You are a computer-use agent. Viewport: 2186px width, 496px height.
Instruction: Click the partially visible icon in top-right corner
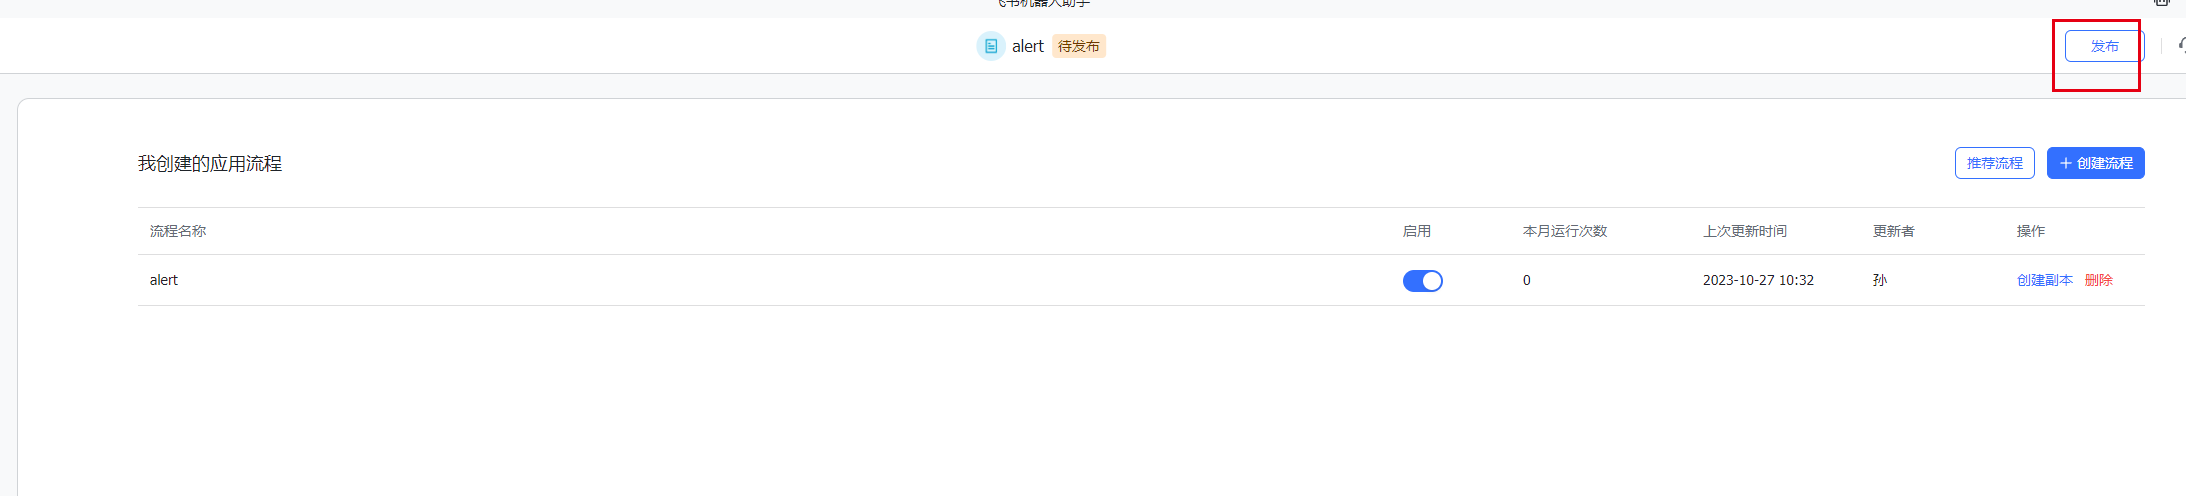pos(2161,3)
